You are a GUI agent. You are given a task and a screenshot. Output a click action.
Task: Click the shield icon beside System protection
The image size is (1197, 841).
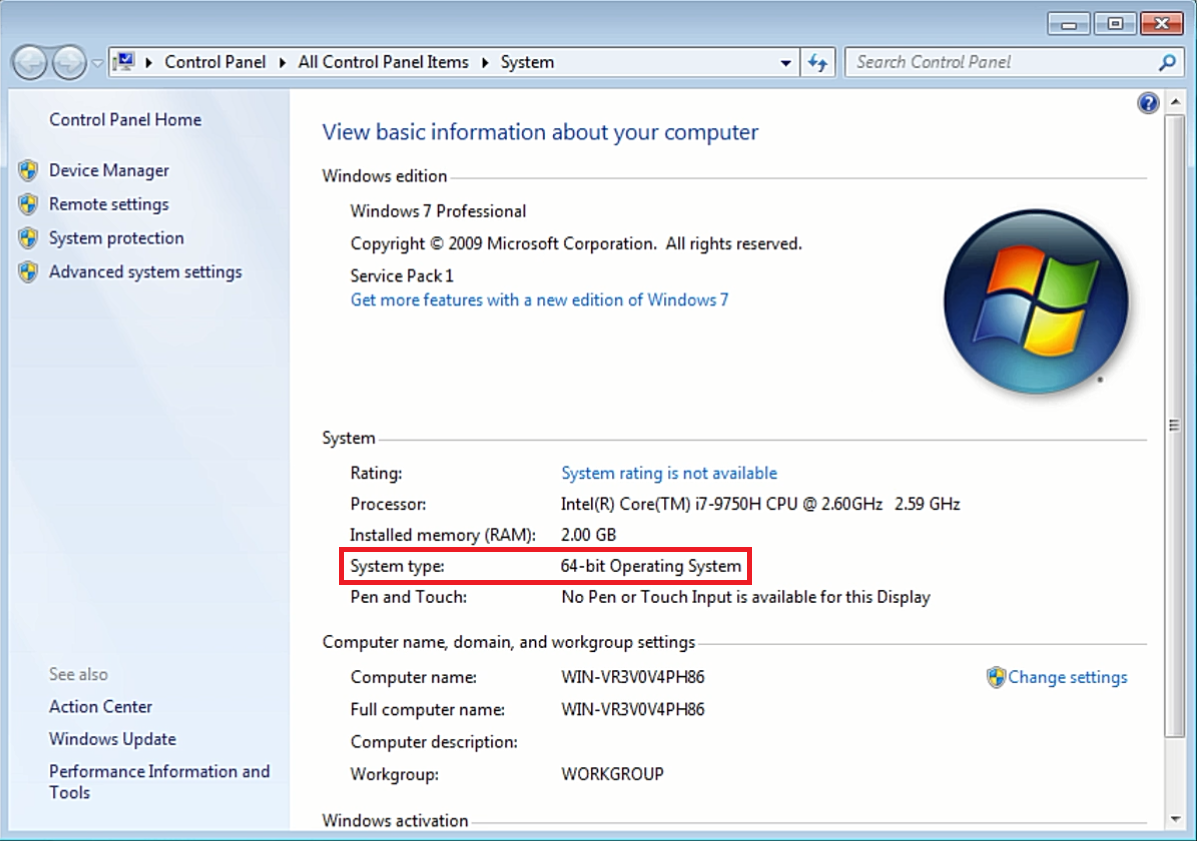[28, 238]
